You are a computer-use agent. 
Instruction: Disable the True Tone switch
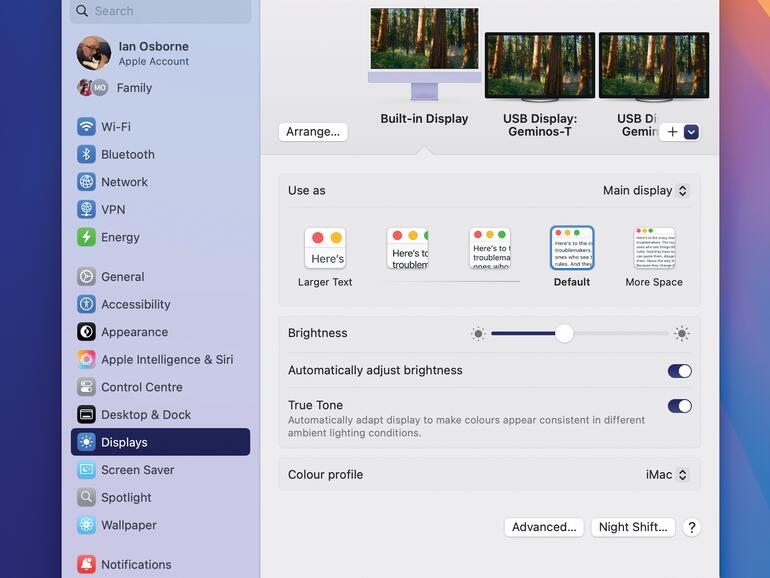tap(680, 406)
